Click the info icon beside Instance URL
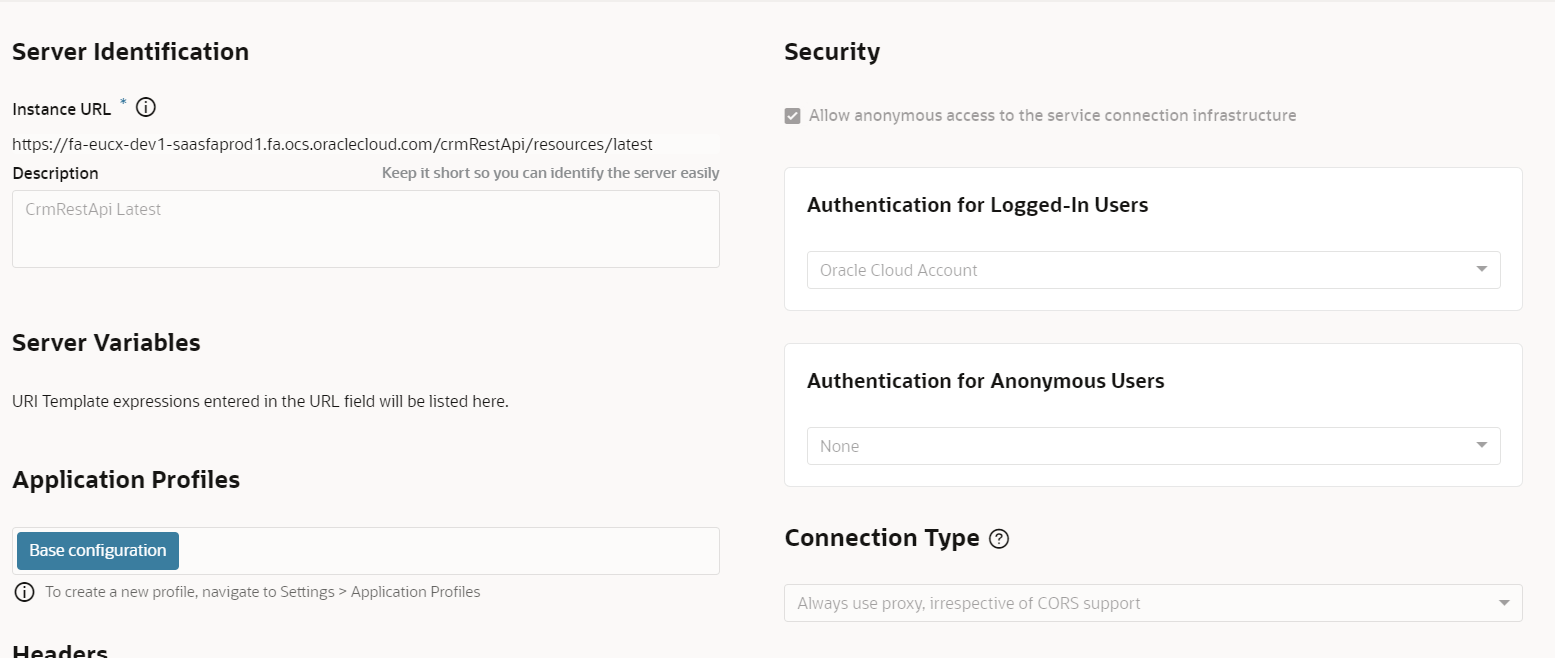 [146, 107]
